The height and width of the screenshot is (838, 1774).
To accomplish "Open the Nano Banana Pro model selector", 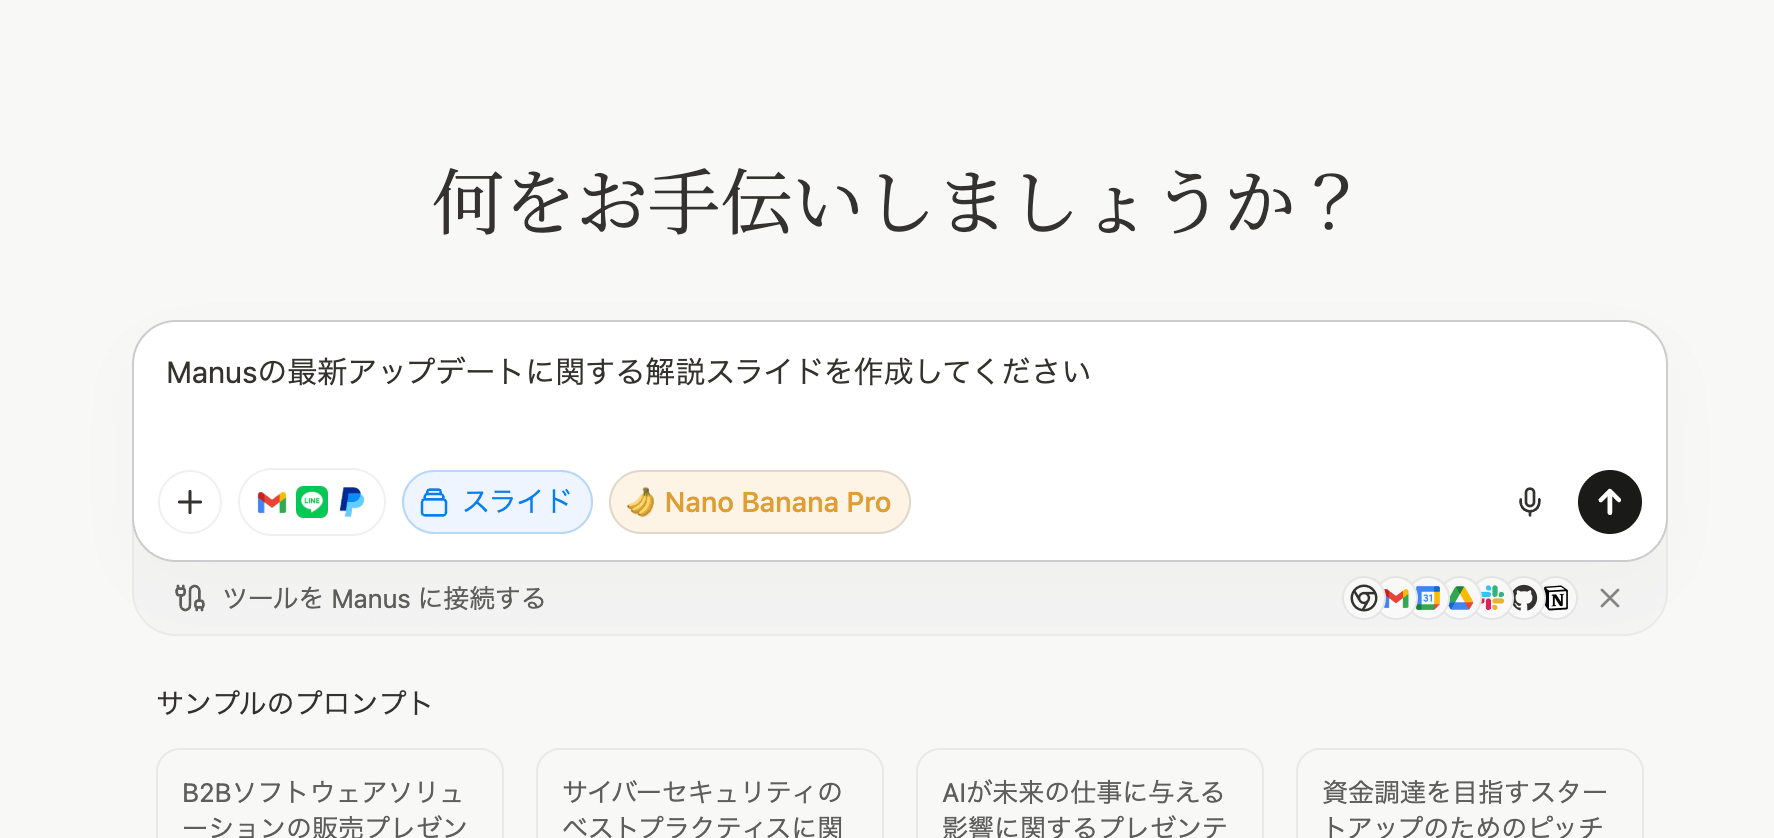I will [x=759, y=502].
